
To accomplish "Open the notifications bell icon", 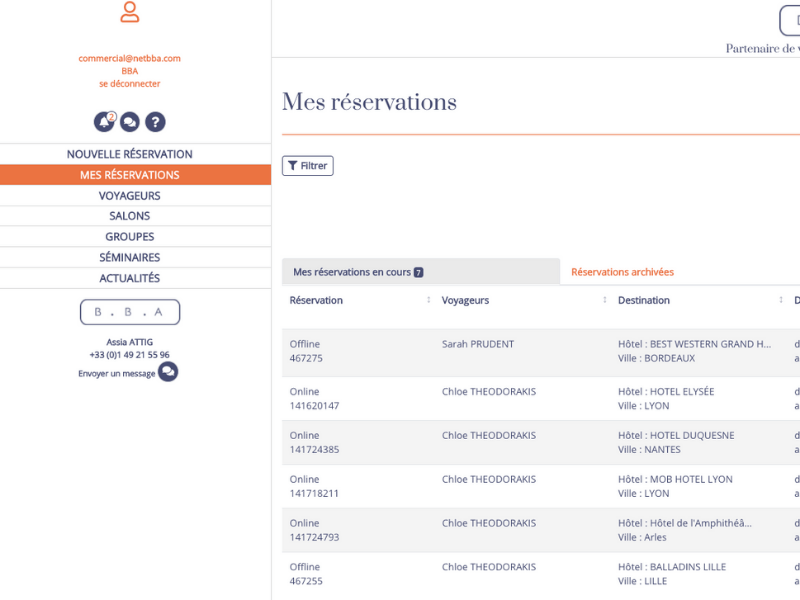I will pyautogui.click(x=104, y=122).
